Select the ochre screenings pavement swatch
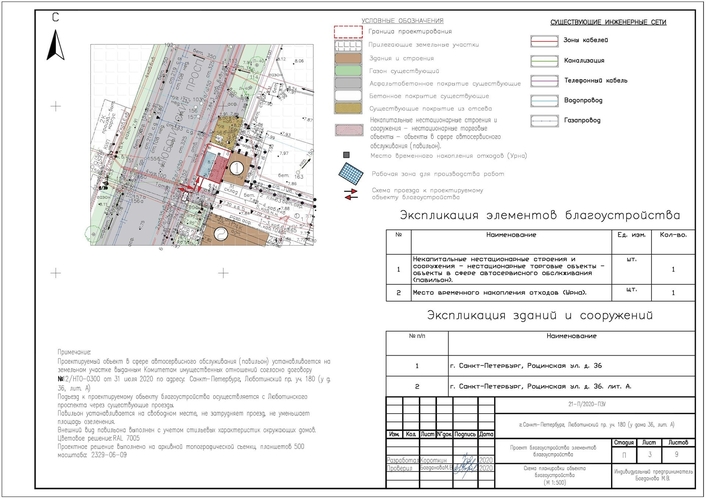Screen dimensions: 706x498 tap(348, 108)
